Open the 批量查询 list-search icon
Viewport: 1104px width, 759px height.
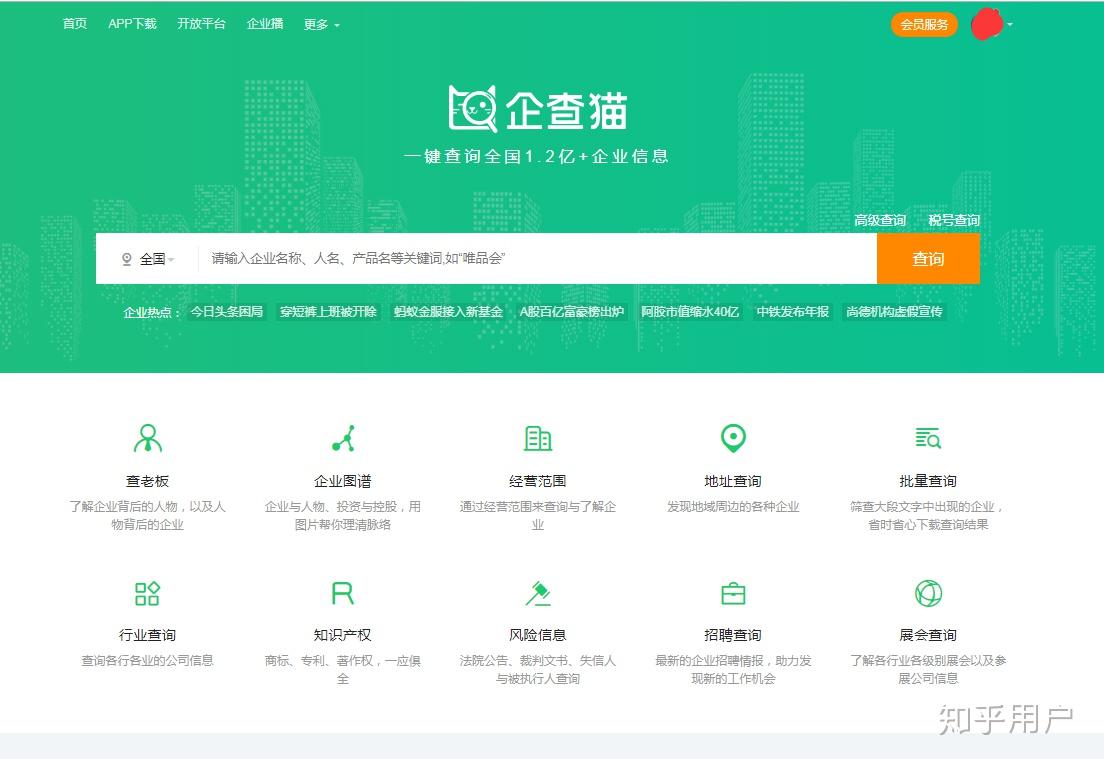click(x=927, y=437)
